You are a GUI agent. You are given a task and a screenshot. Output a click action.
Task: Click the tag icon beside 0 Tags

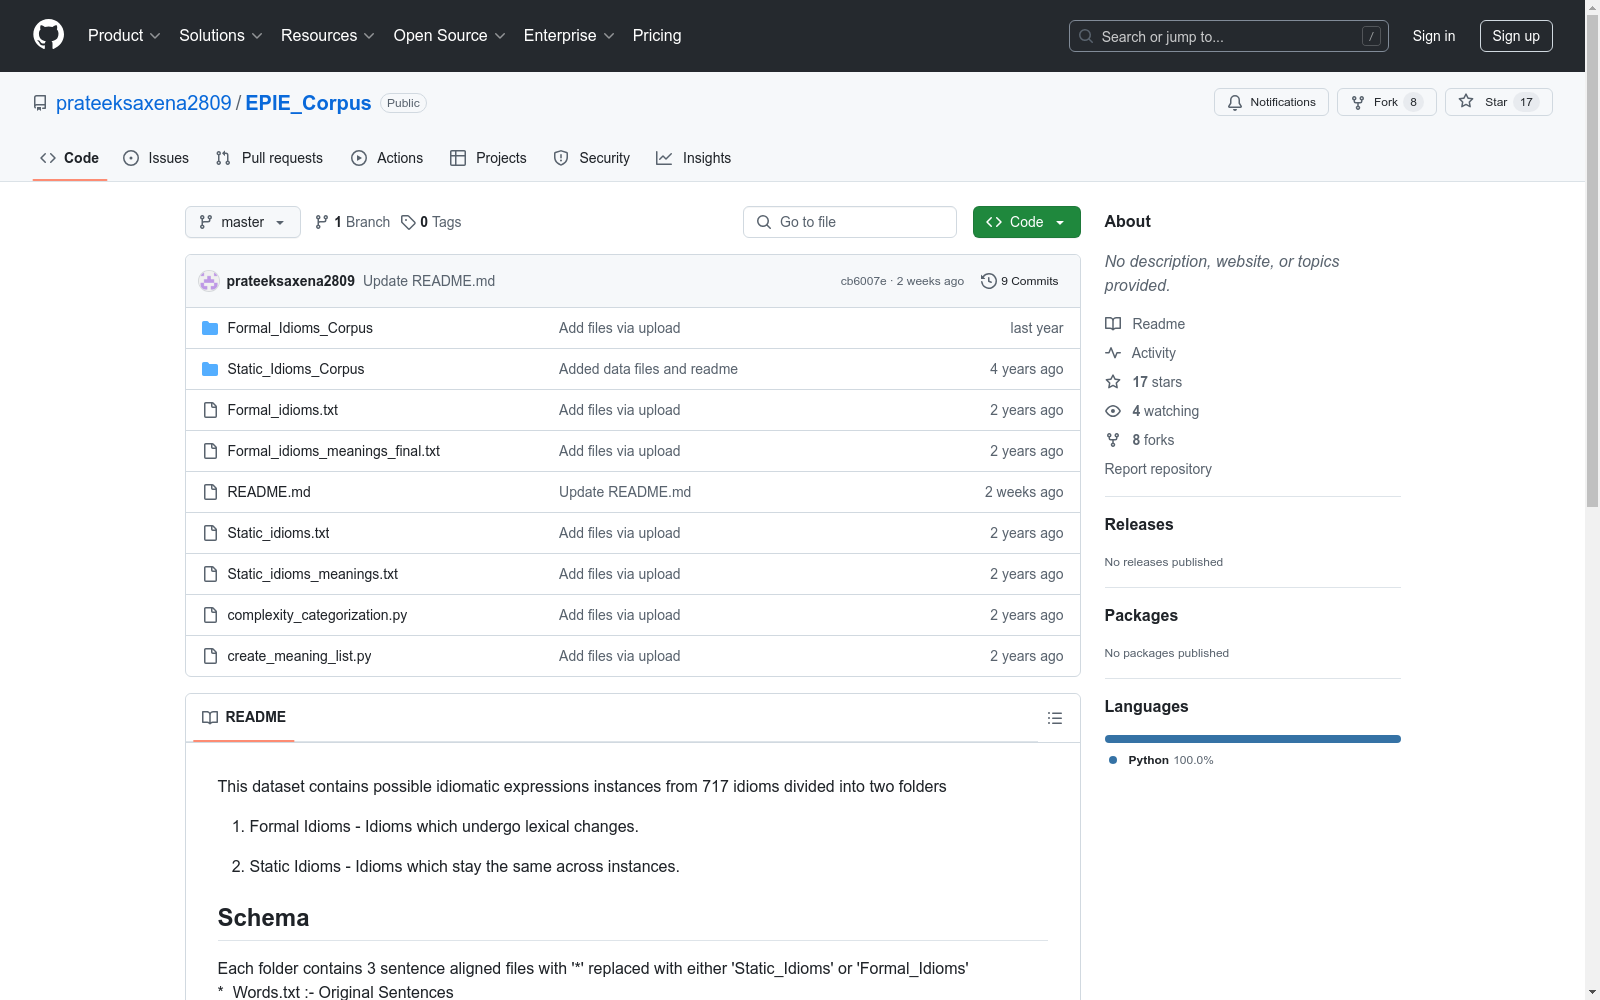coord(408,222)
